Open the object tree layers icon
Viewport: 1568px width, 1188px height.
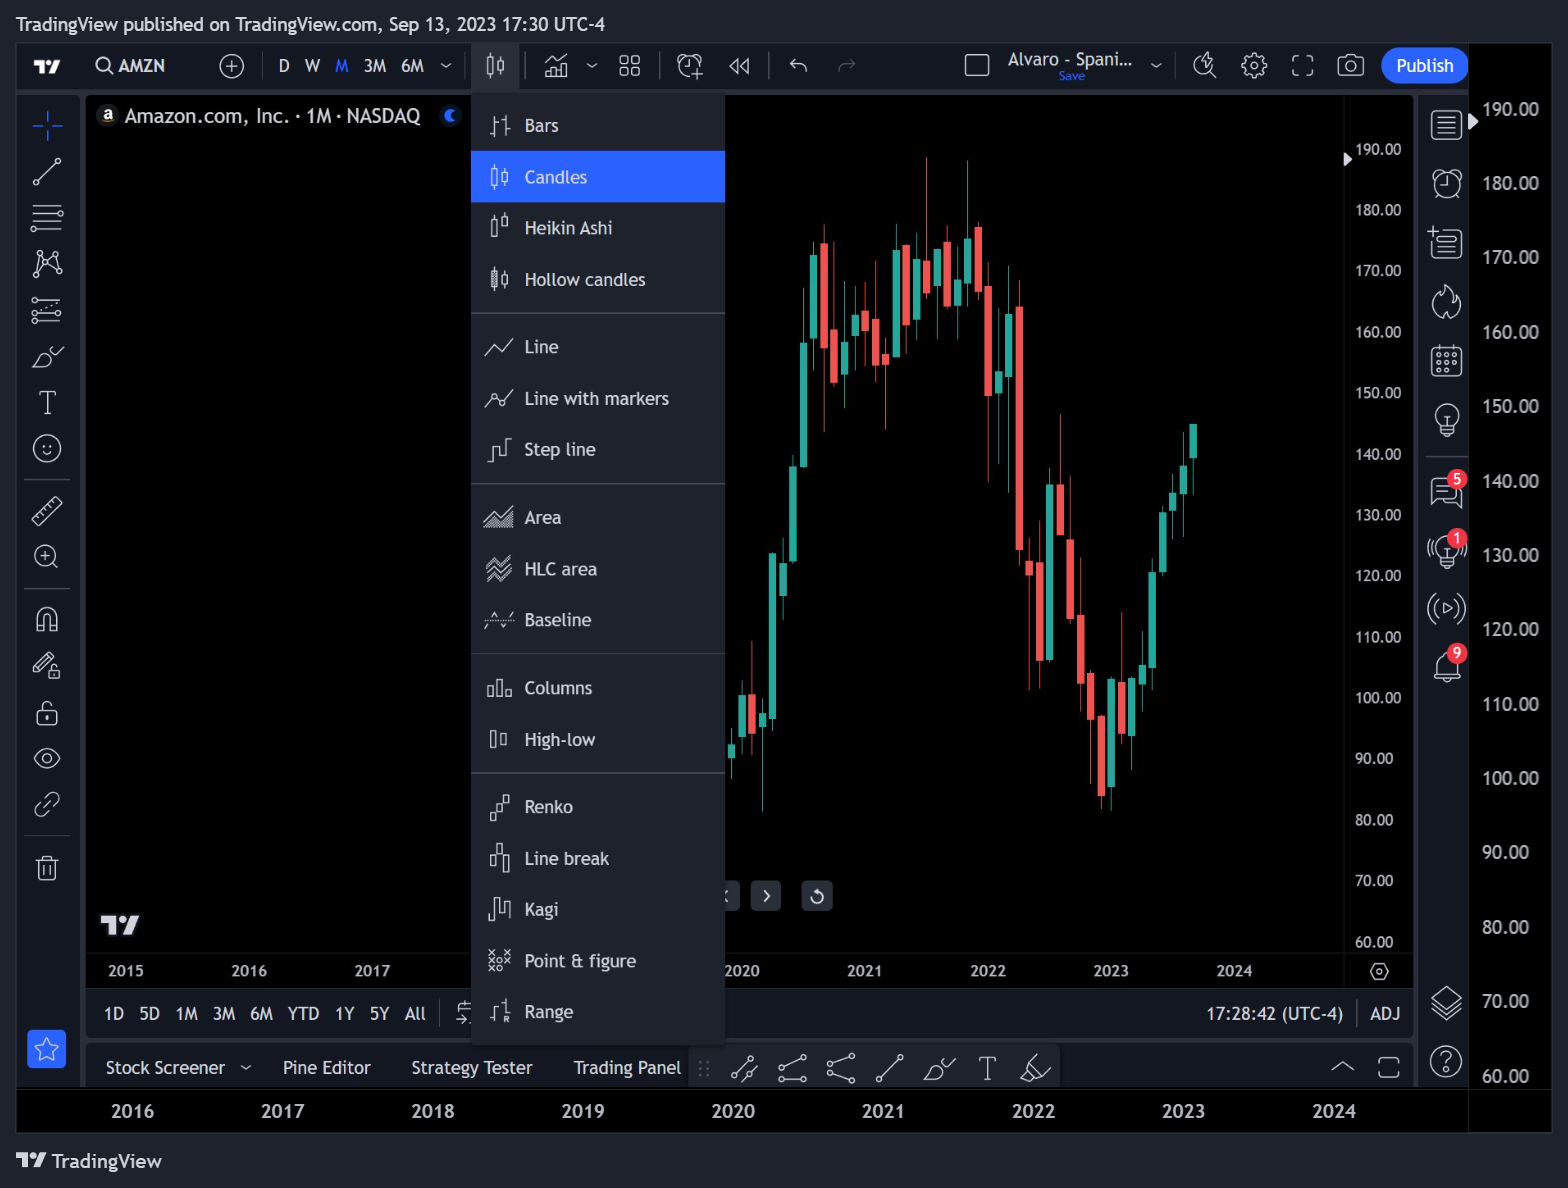(1446, 1003)
